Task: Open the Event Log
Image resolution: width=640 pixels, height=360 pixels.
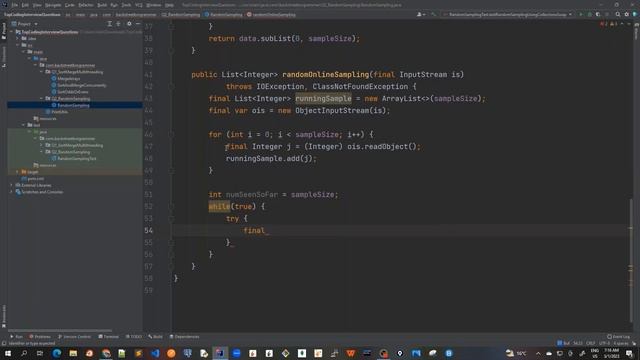Action: (x=618, y=337)
